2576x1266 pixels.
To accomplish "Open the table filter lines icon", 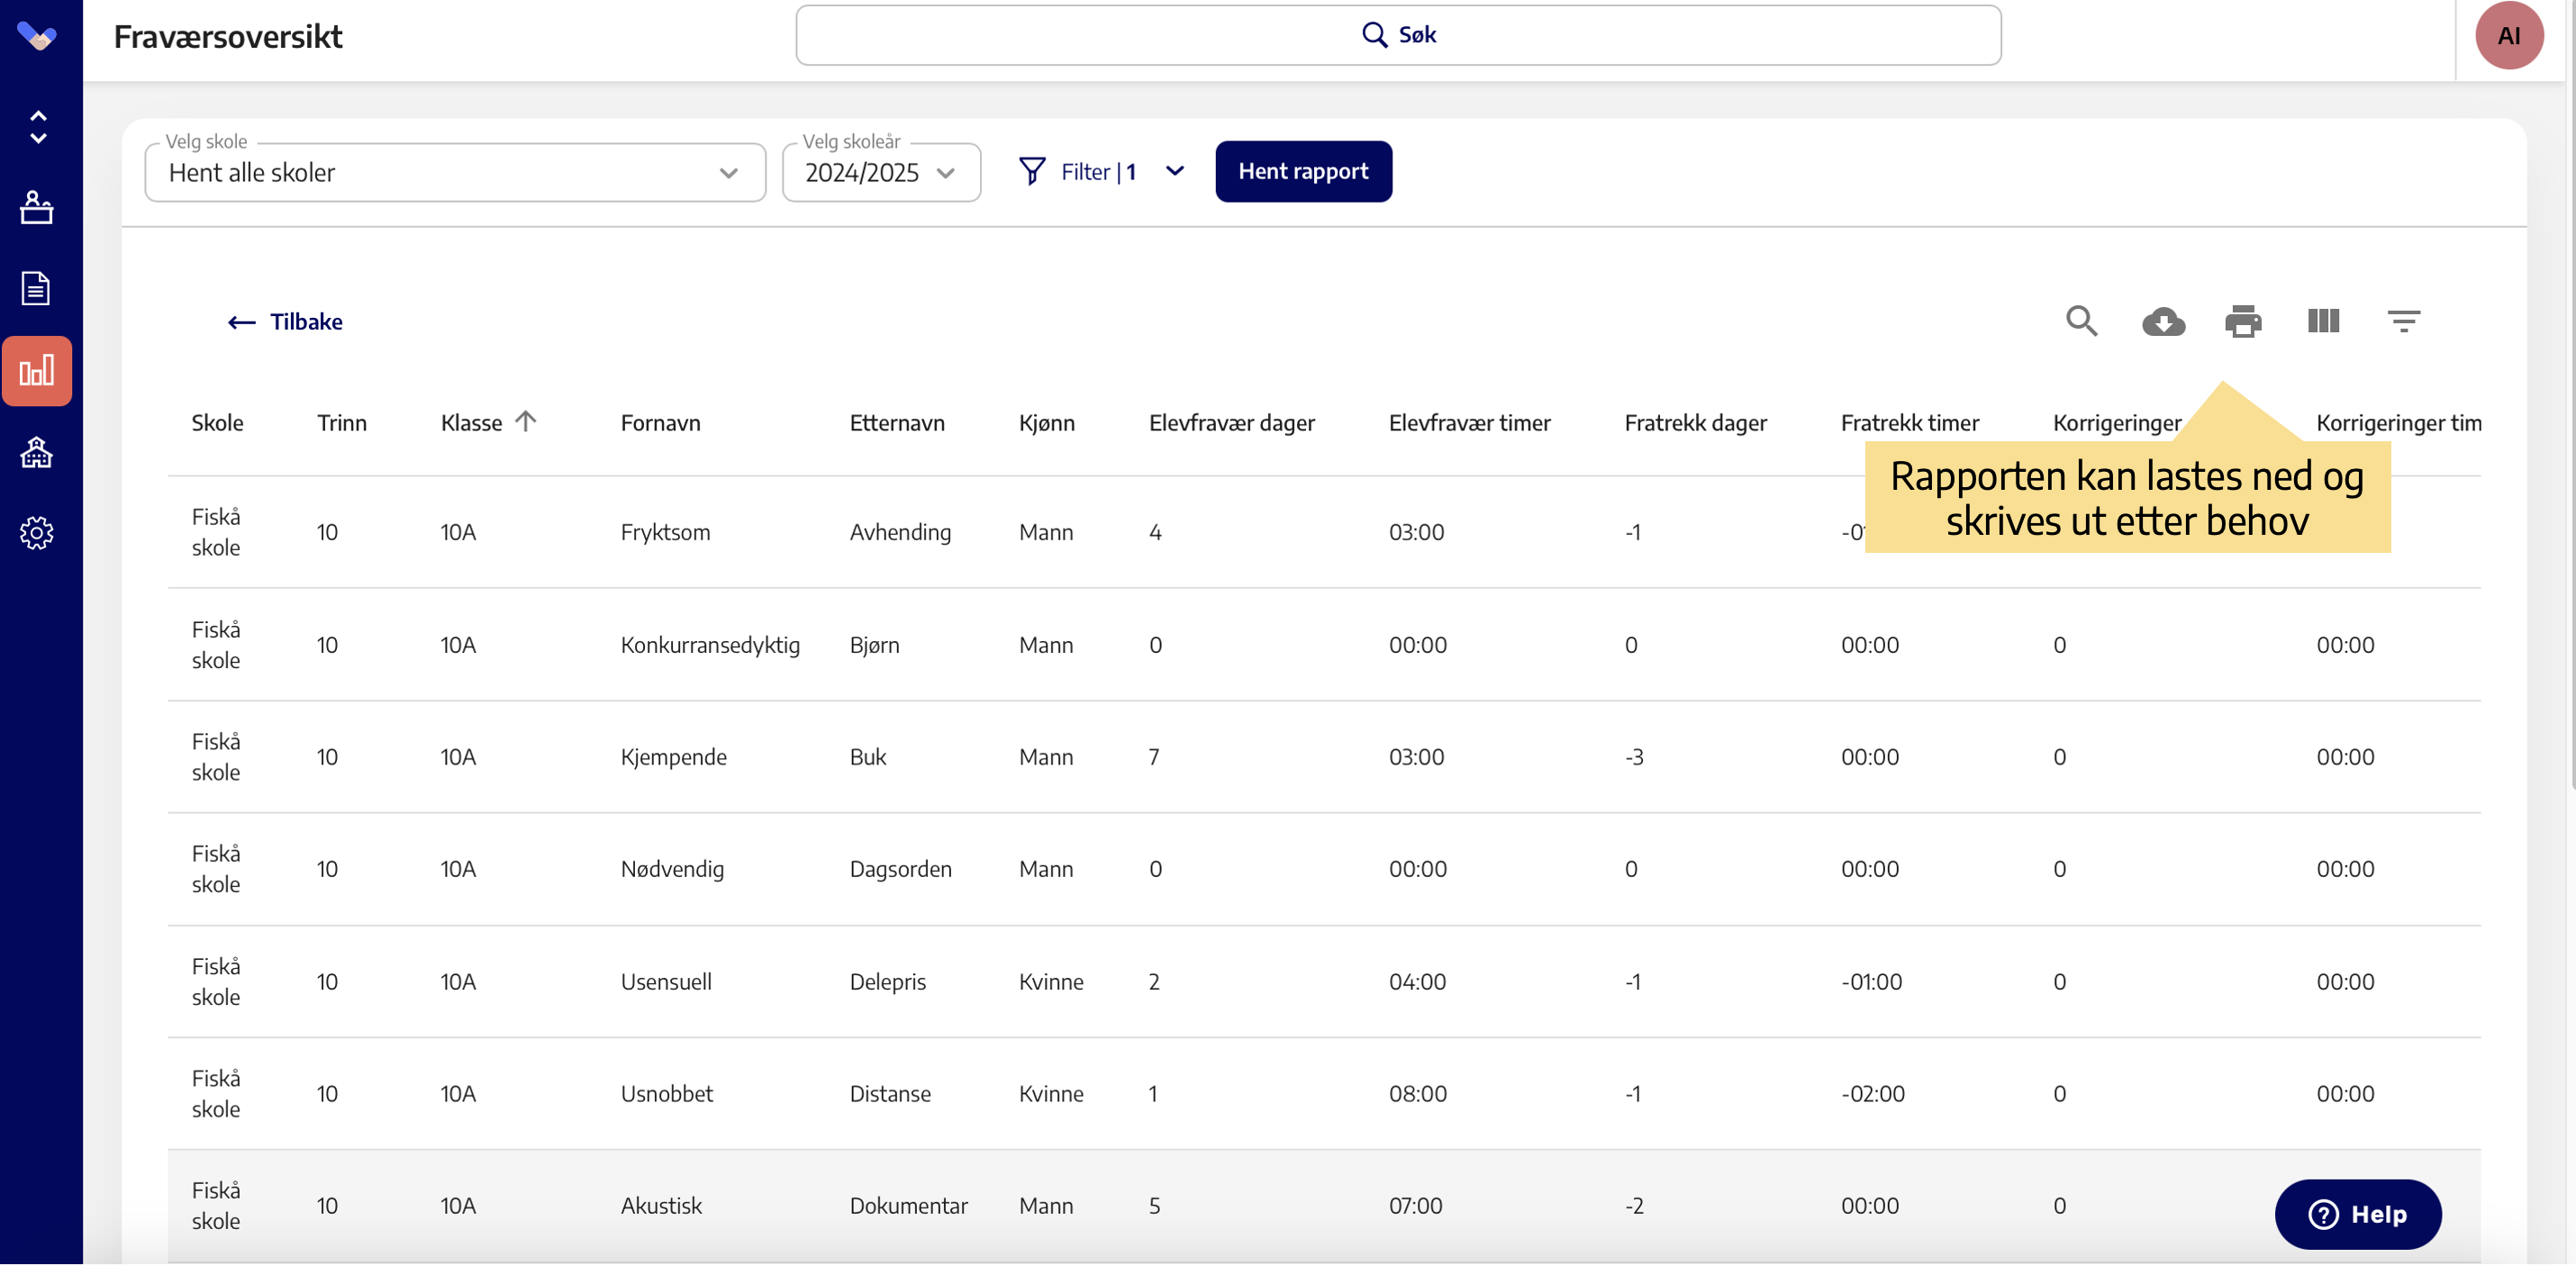I will [2403, 321].
